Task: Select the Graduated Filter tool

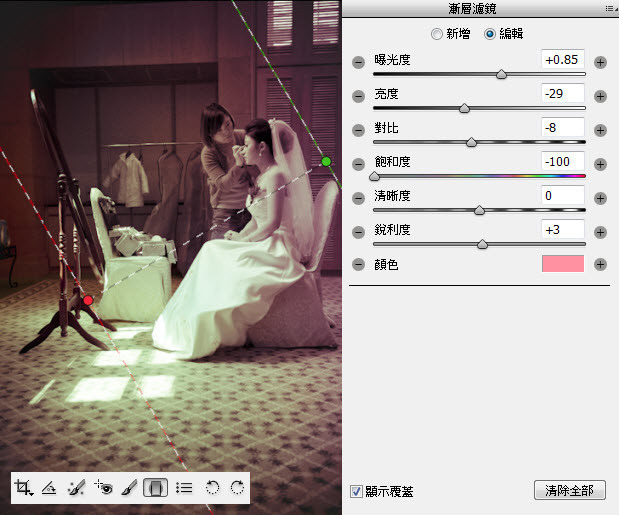Action: click(156, 488)
